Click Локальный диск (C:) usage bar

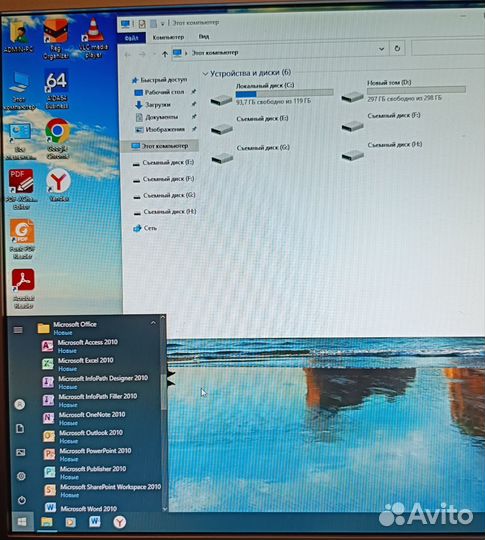click(285, 93)
